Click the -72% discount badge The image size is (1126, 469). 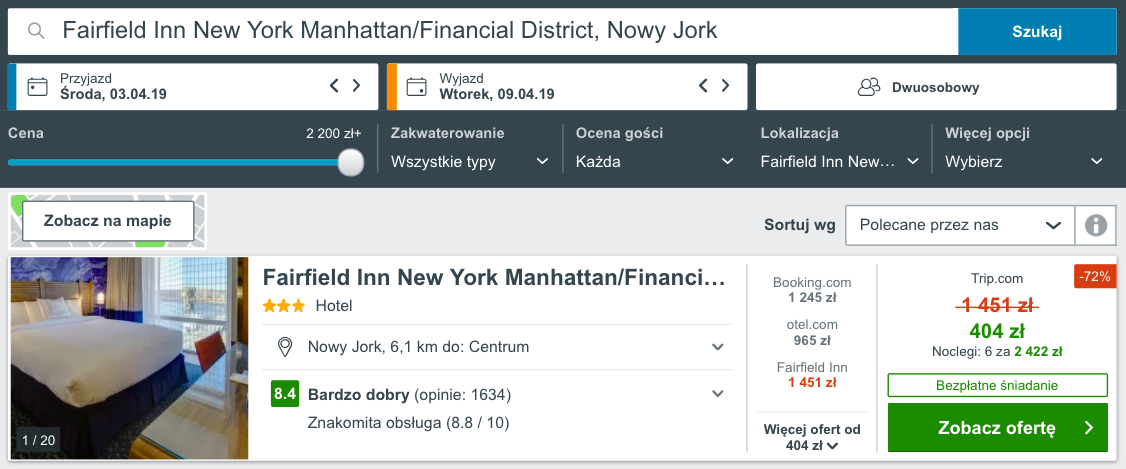tap(1095, 276)
